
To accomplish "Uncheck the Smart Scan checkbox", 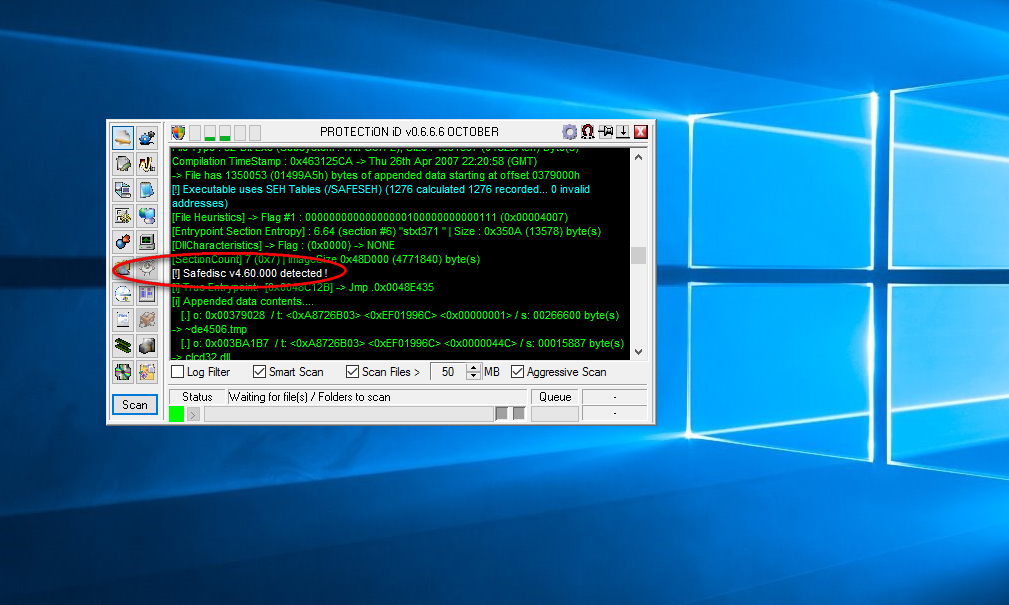I will pyautogui.click(x=259, y=371).
